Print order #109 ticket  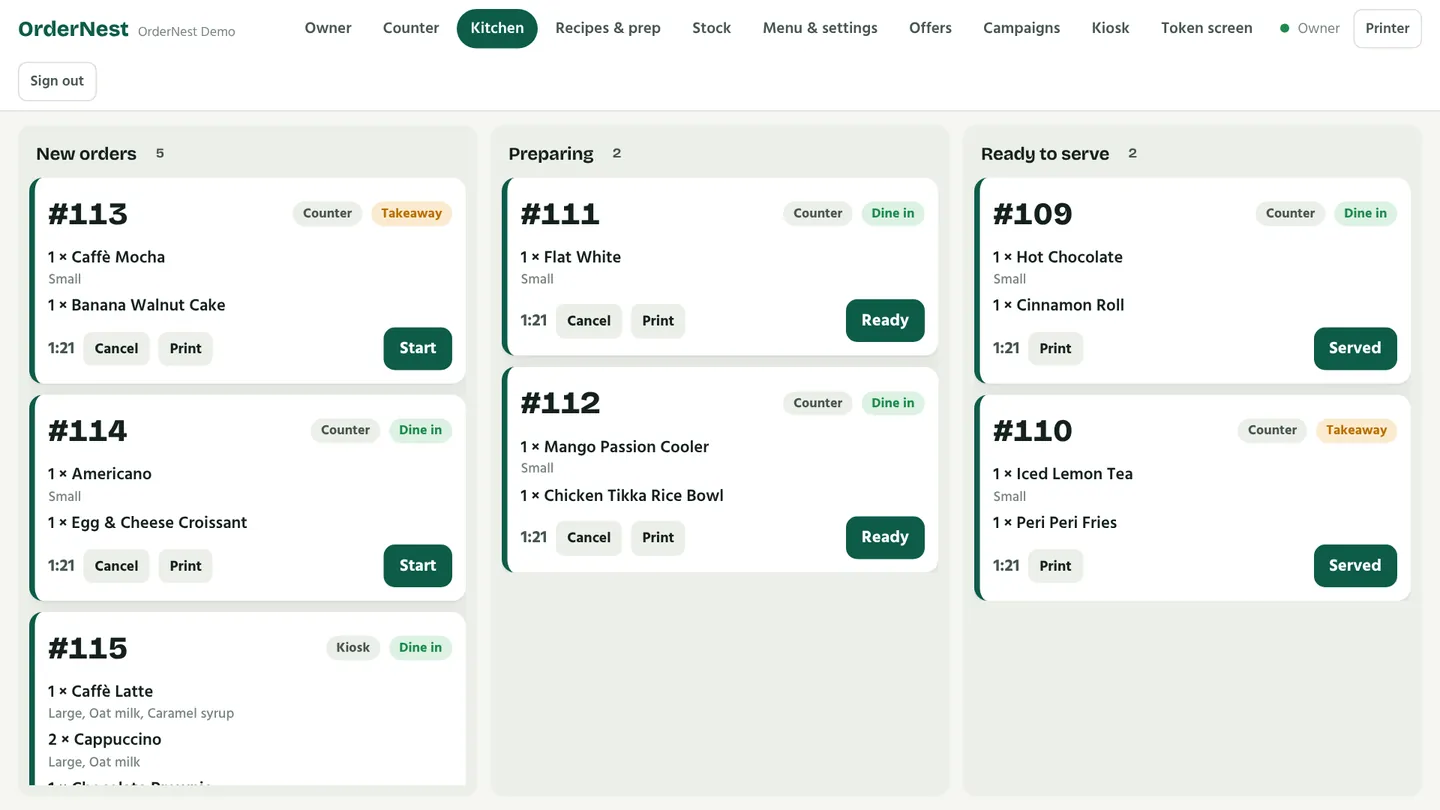click(1055, 348)
